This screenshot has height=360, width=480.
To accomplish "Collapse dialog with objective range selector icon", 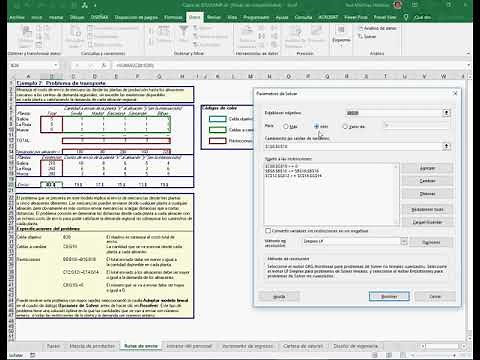I will click(446, 113).
